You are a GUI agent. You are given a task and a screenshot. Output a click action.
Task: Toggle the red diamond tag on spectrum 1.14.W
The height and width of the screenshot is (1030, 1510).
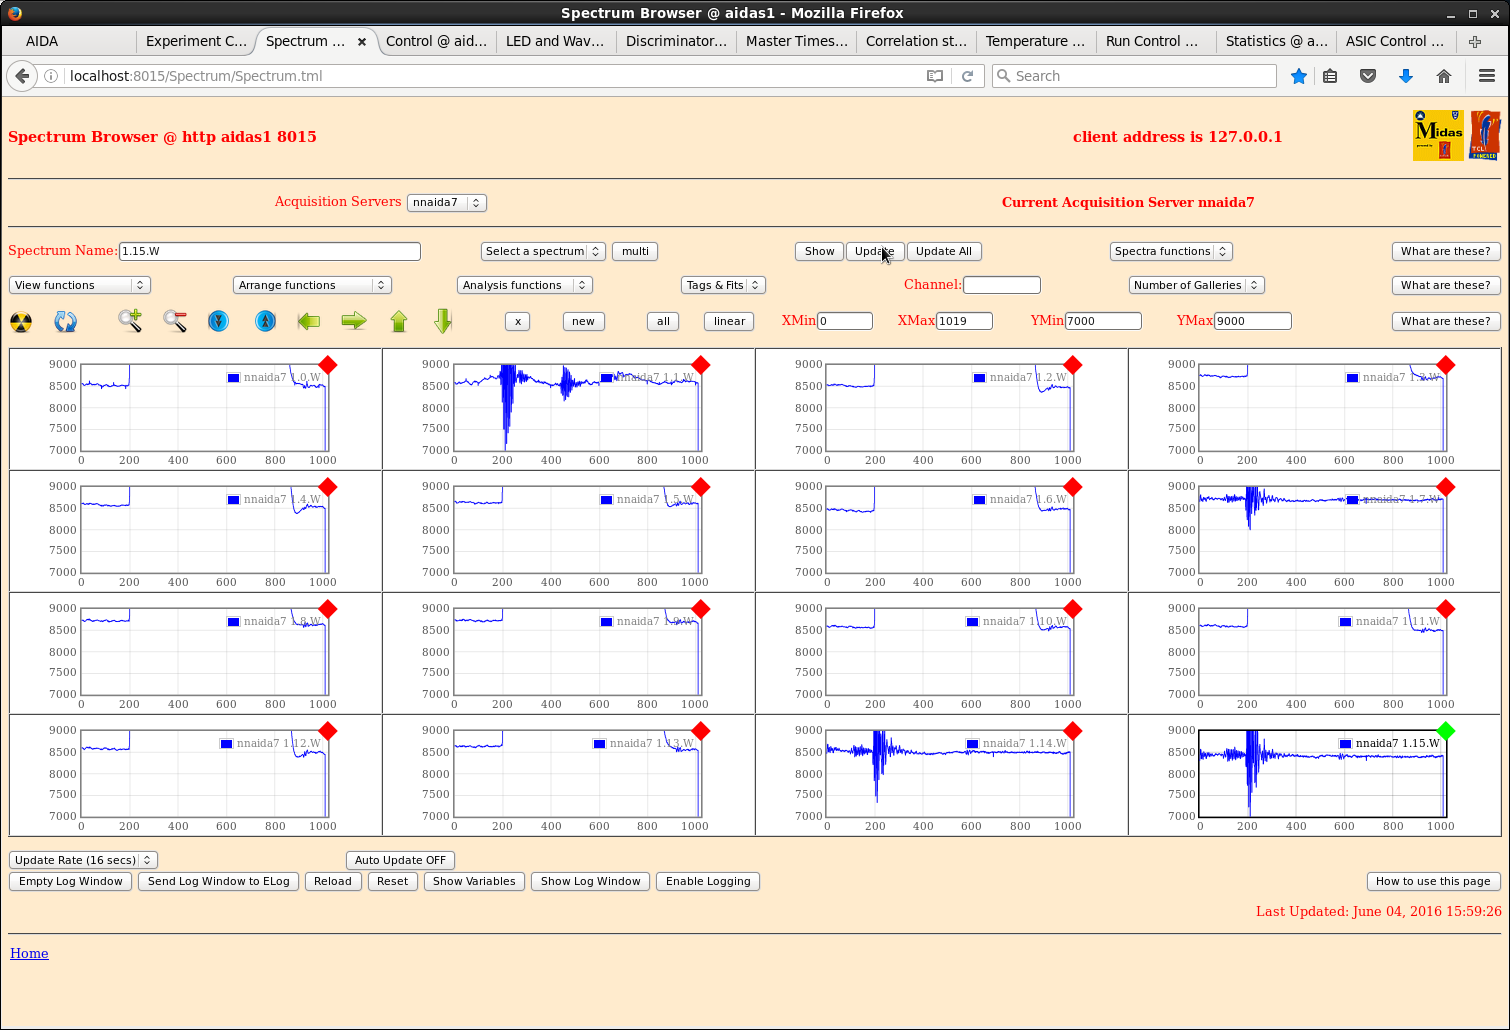point(1073,731)
